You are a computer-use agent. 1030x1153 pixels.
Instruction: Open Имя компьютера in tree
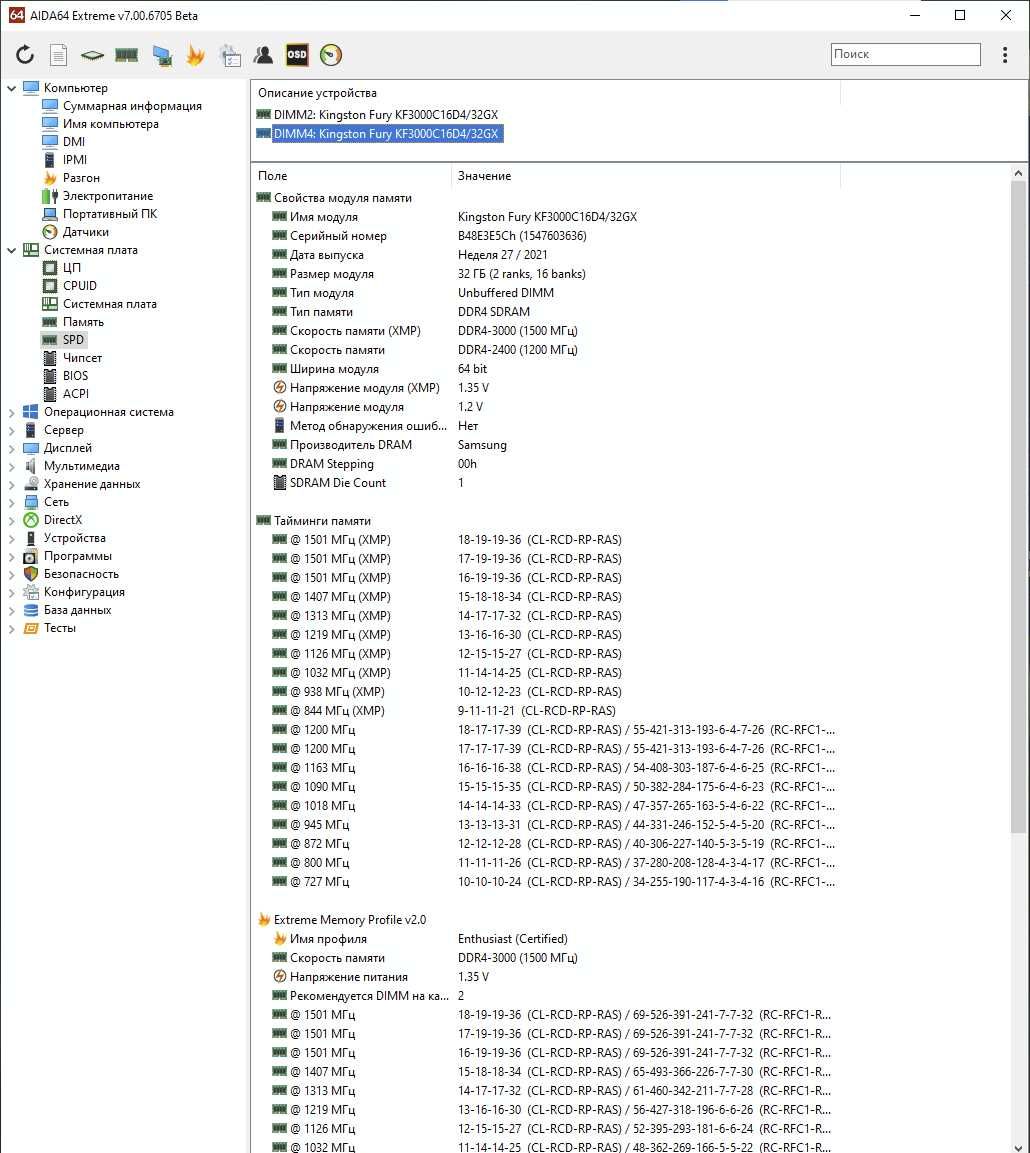point(110,124)
